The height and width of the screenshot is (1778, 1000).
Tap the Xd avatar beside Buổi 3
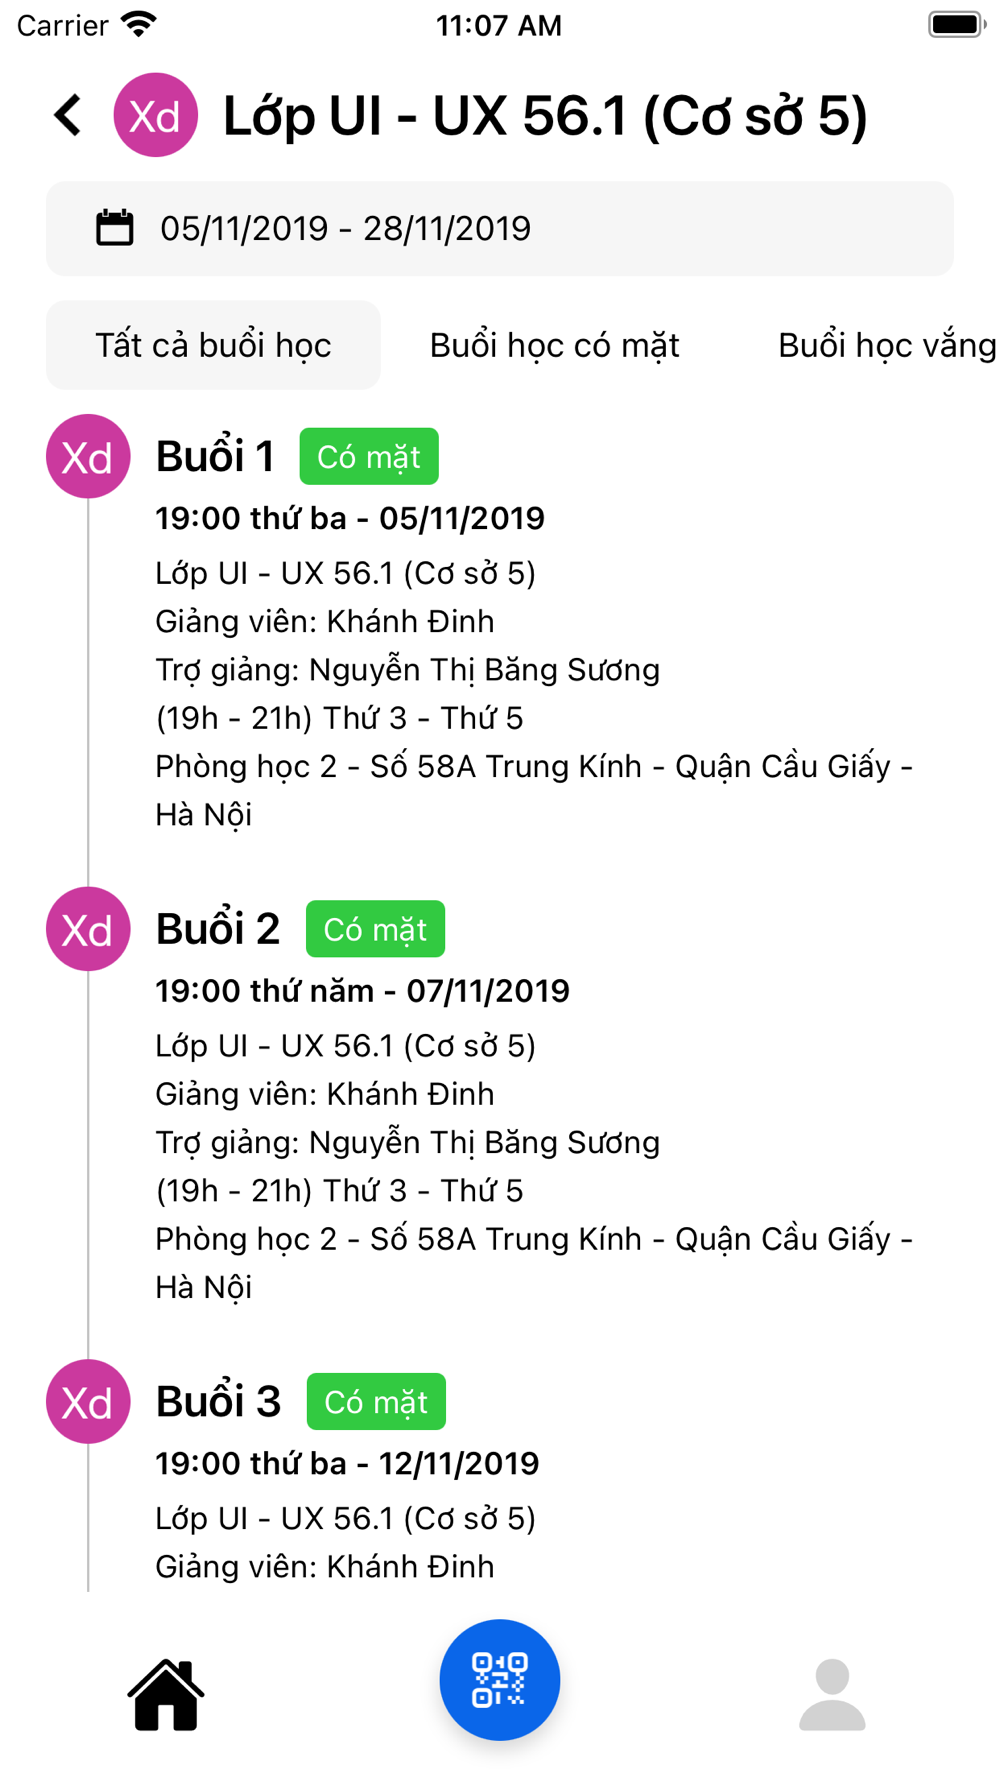point(88,1401)
